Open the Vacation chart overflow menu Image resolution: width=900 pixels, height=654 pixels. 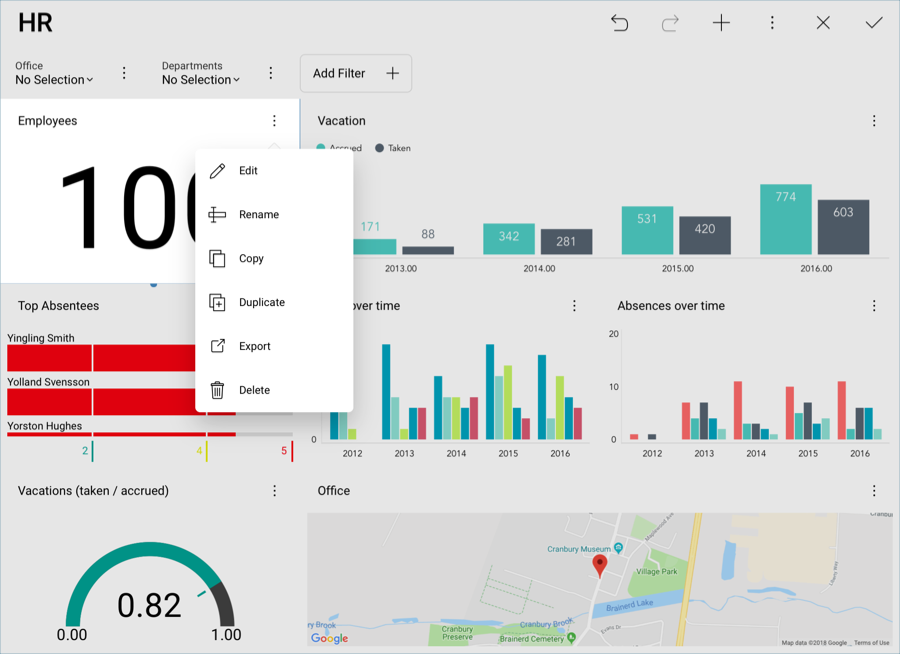point(874,121)
